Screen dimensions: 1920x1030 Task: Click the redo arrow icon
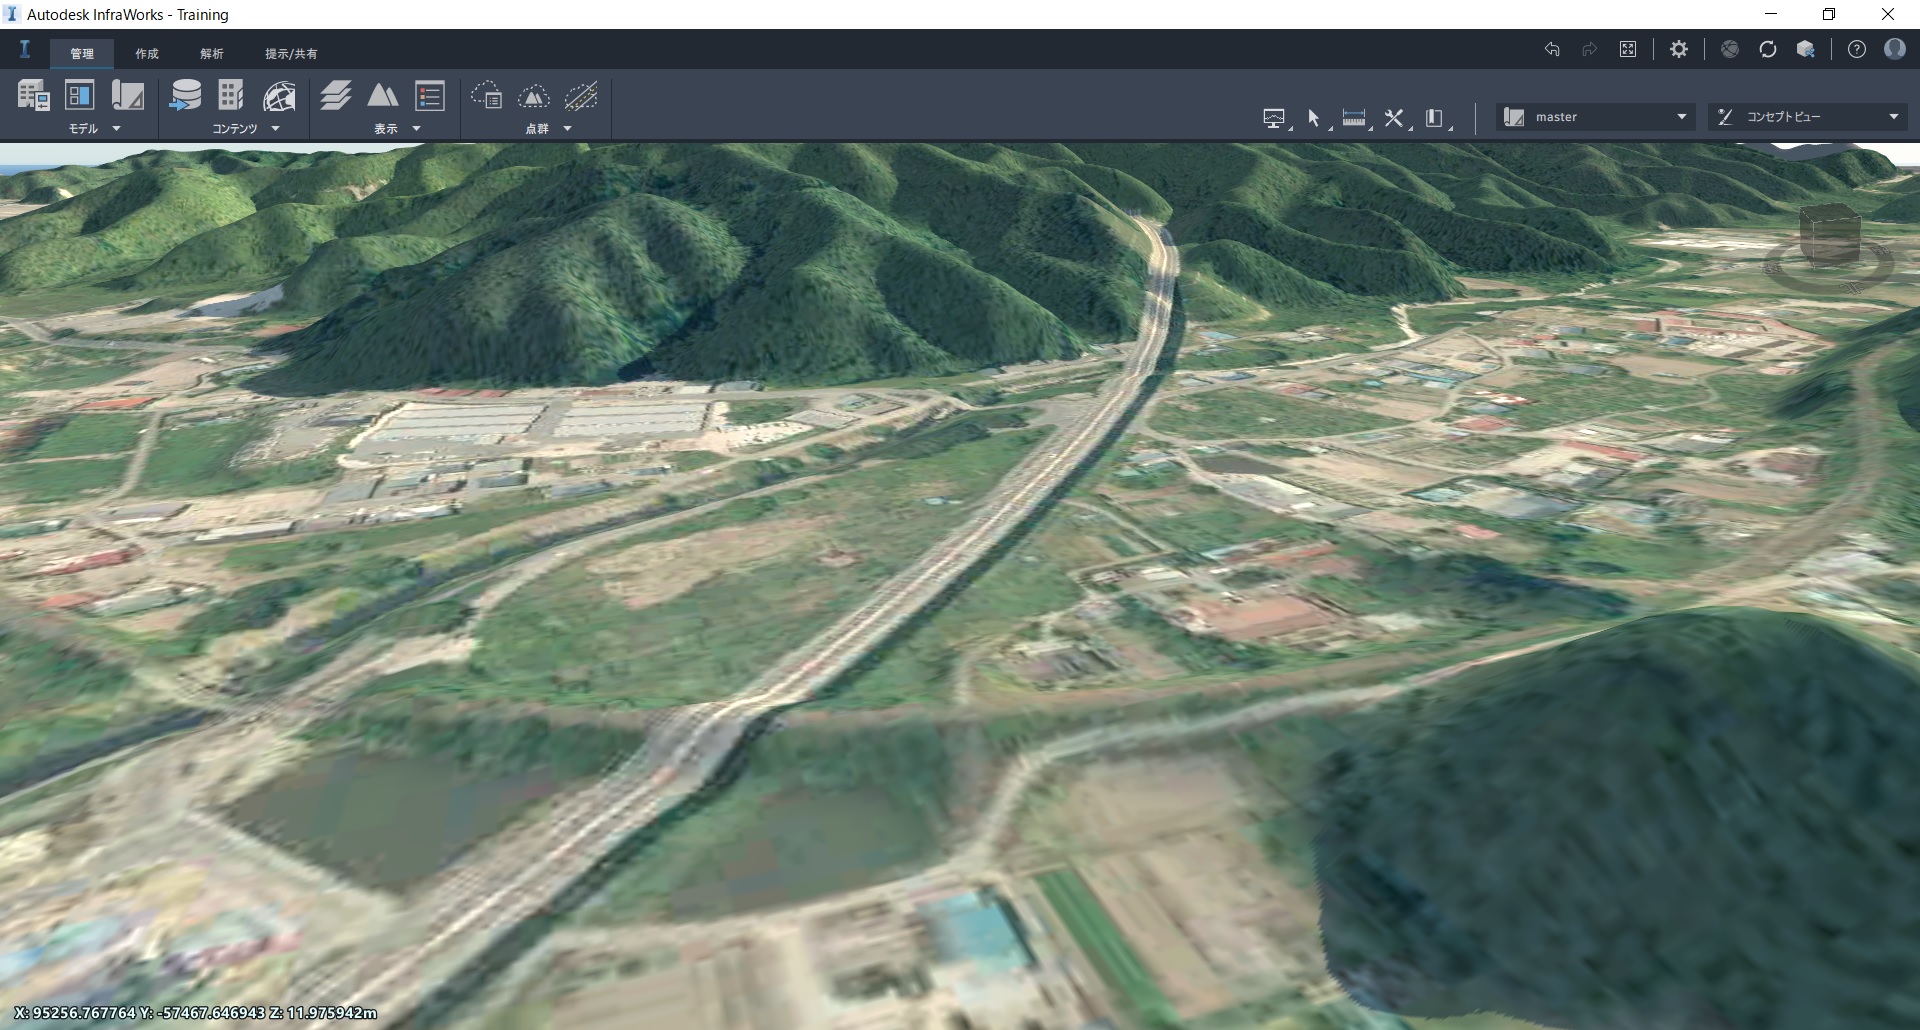click(x=1590, y=49)
